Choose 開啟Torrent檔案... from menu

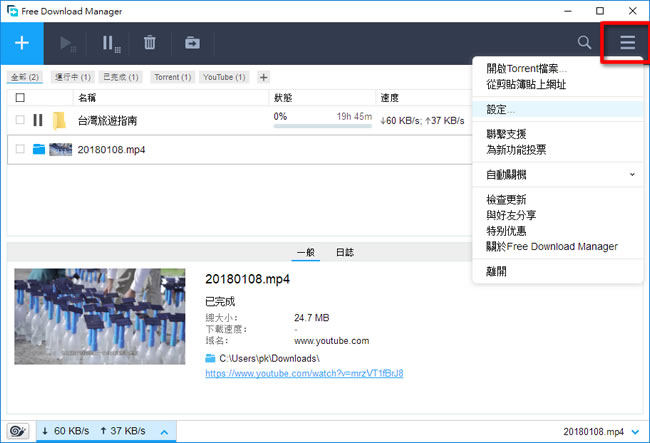coord(558,68)
